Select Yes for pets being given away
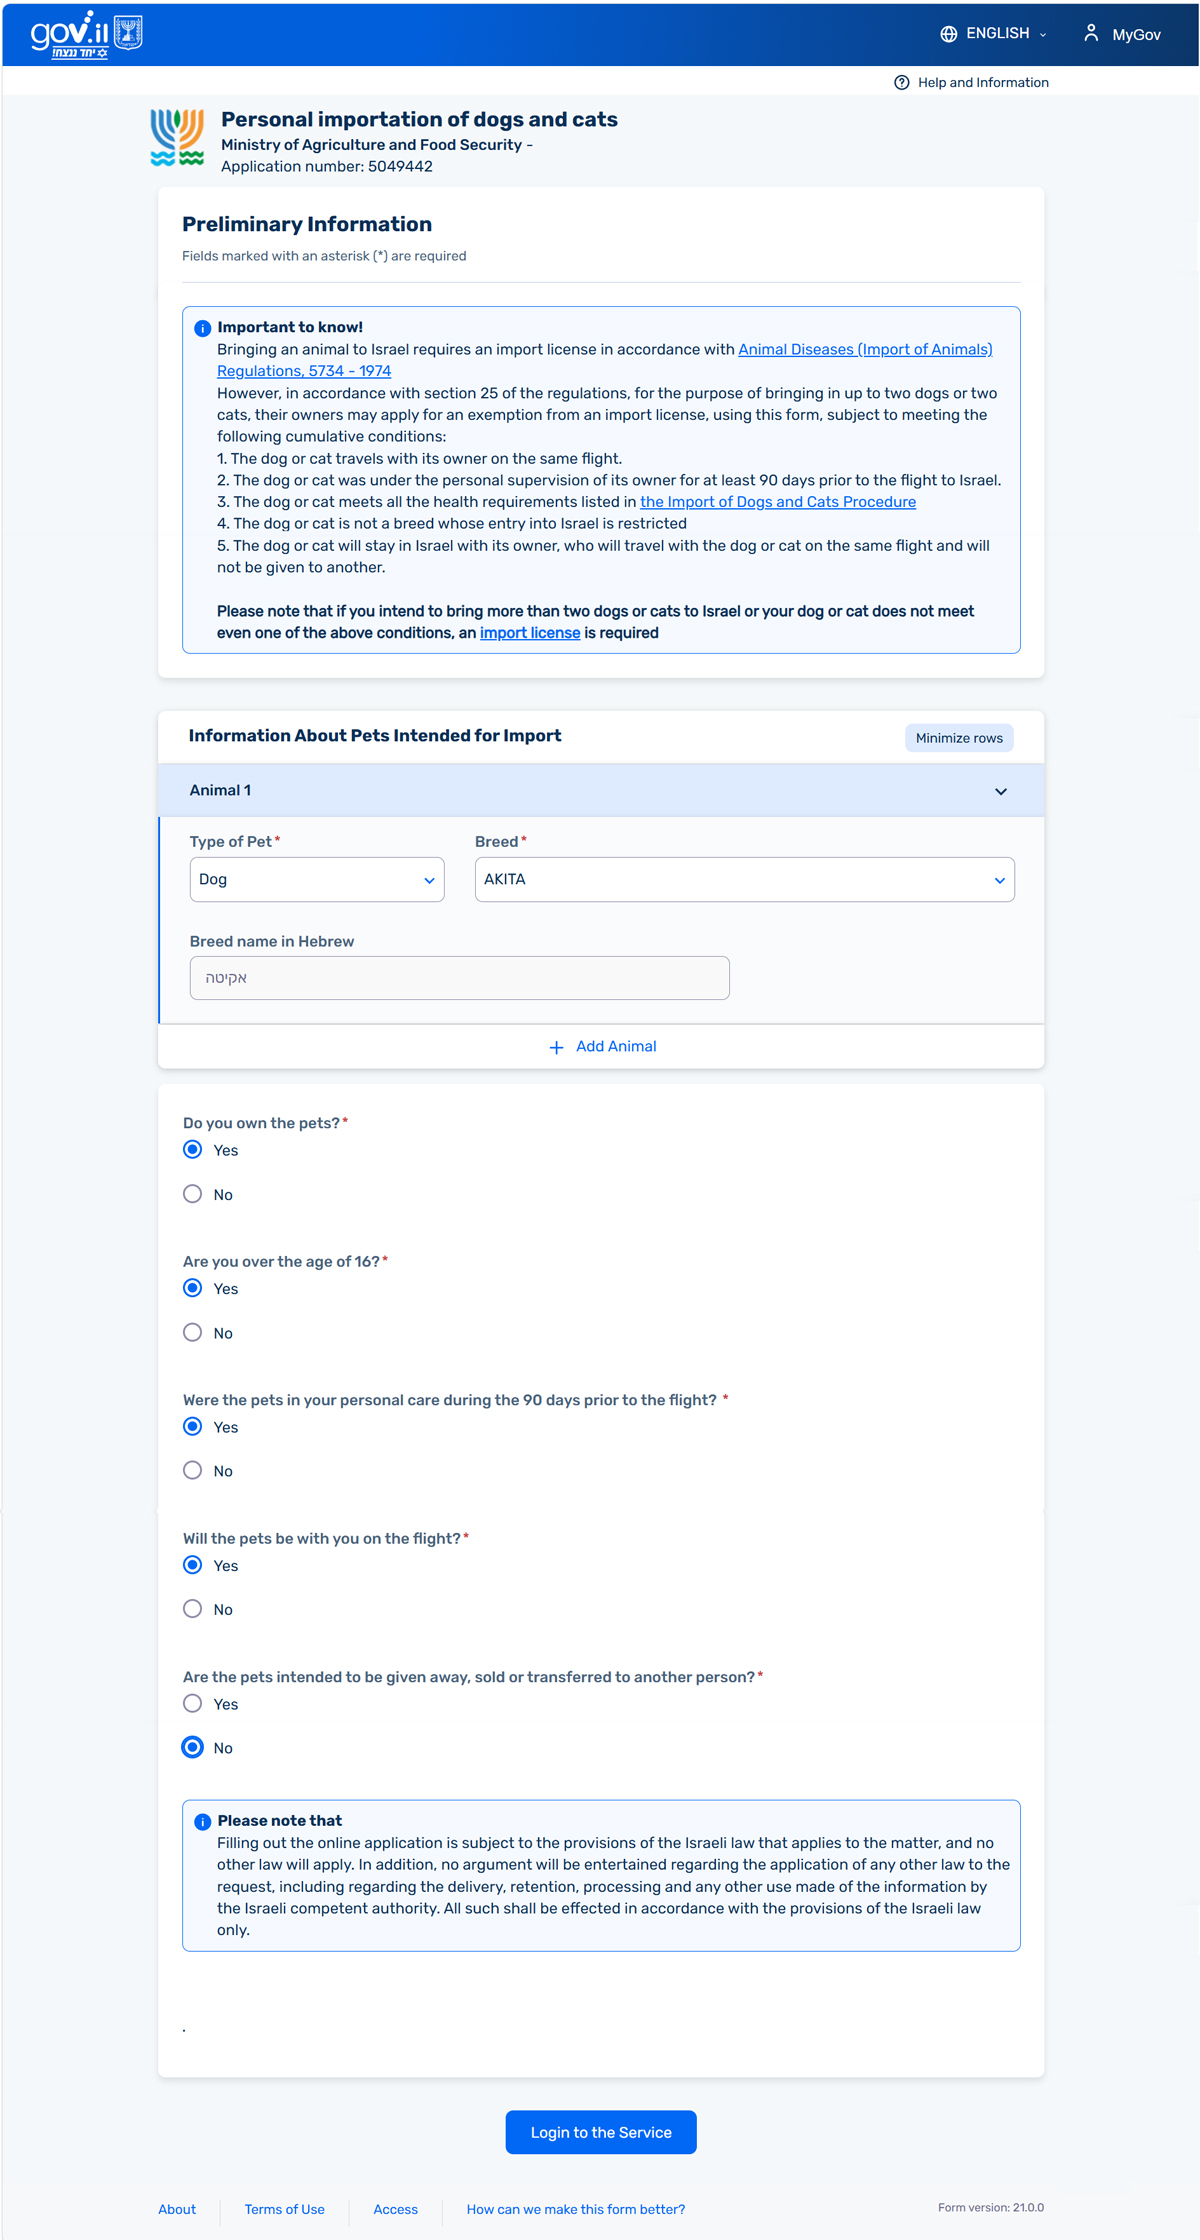The height and width of the screenshot is (2240, 1200). pyautogui.click(x=193, y=1703)
